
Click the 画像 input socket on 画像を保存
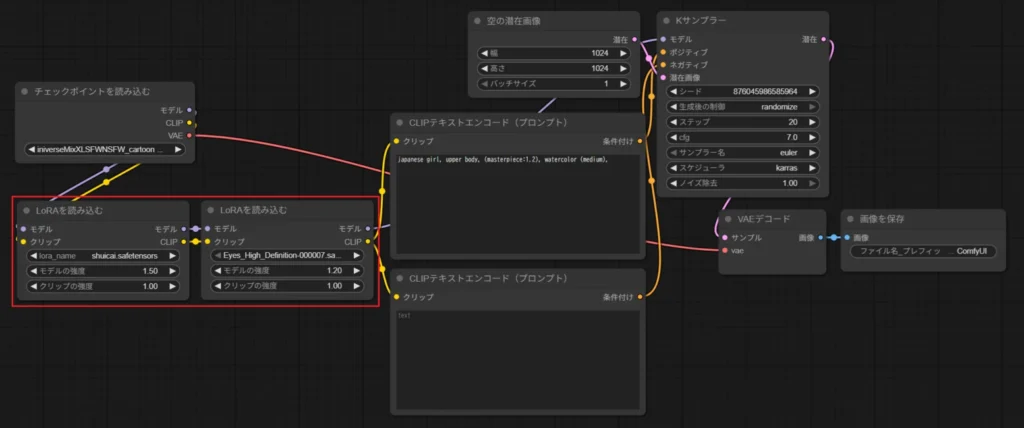(847, 238)
